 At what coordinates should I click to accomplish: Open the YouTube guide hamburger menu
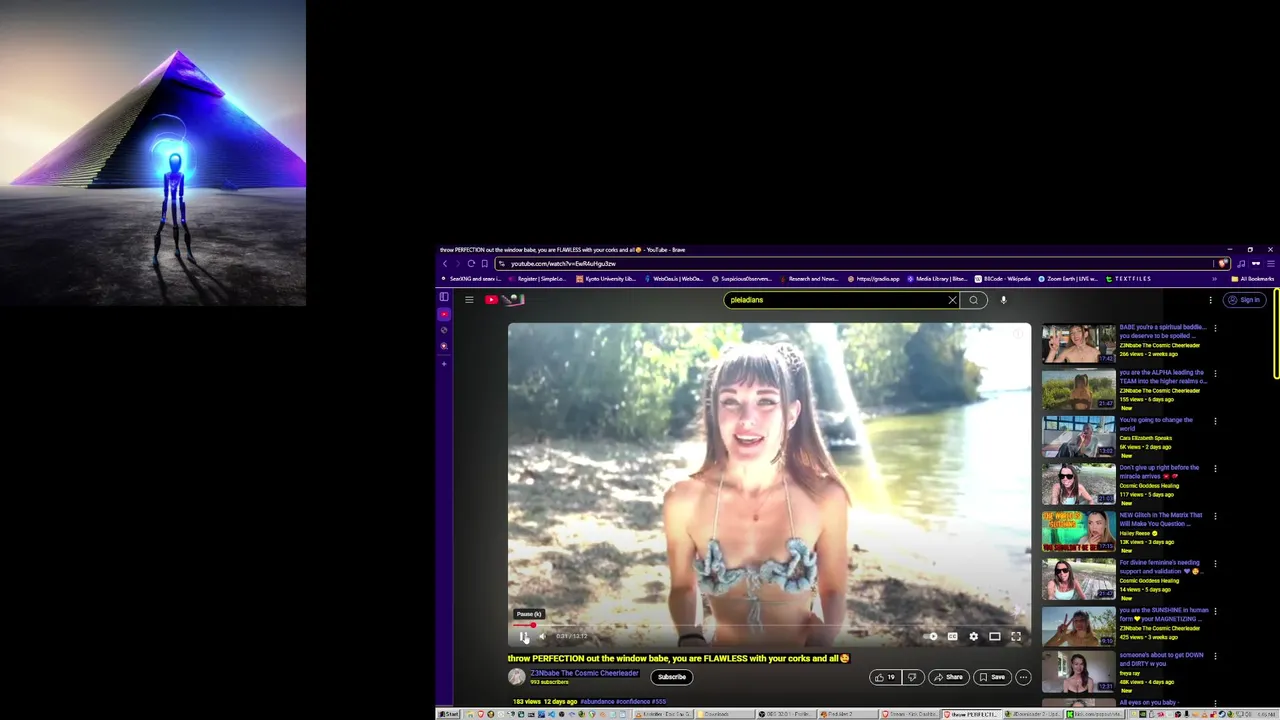469,300
